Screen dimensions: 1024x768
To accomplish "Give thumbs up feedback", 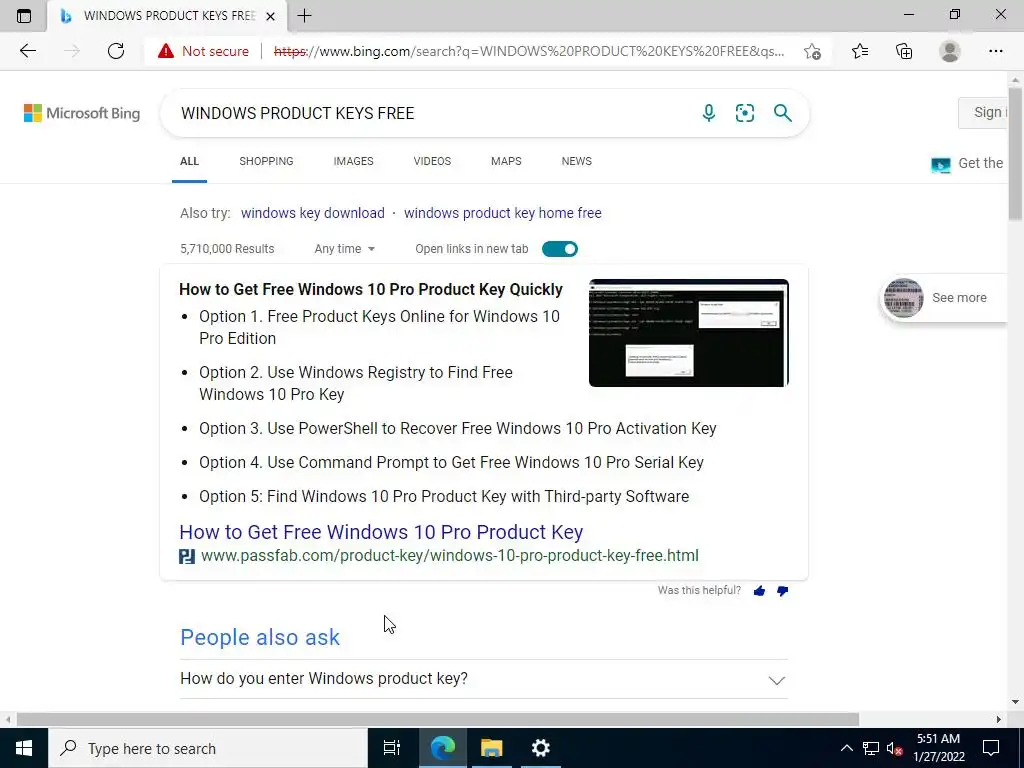I will point(759,591).
